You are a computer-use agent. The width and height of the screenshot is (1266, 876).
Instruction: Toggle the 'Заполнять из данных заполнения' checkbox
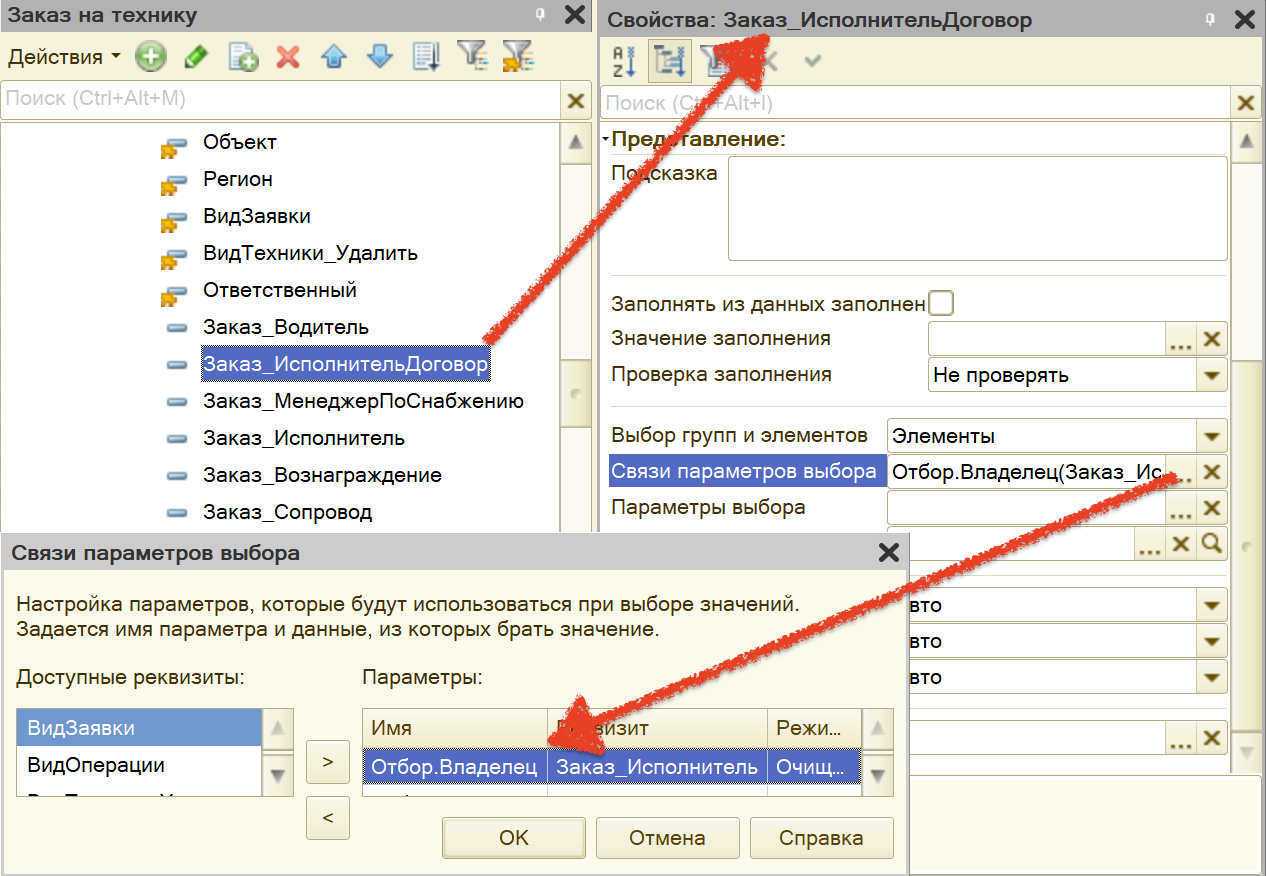coord(940,303)
